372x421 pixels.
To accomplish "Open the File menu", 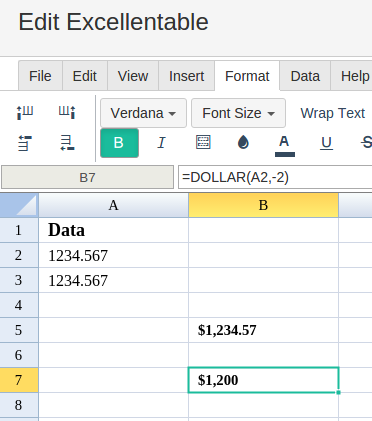I will [40, 76].
